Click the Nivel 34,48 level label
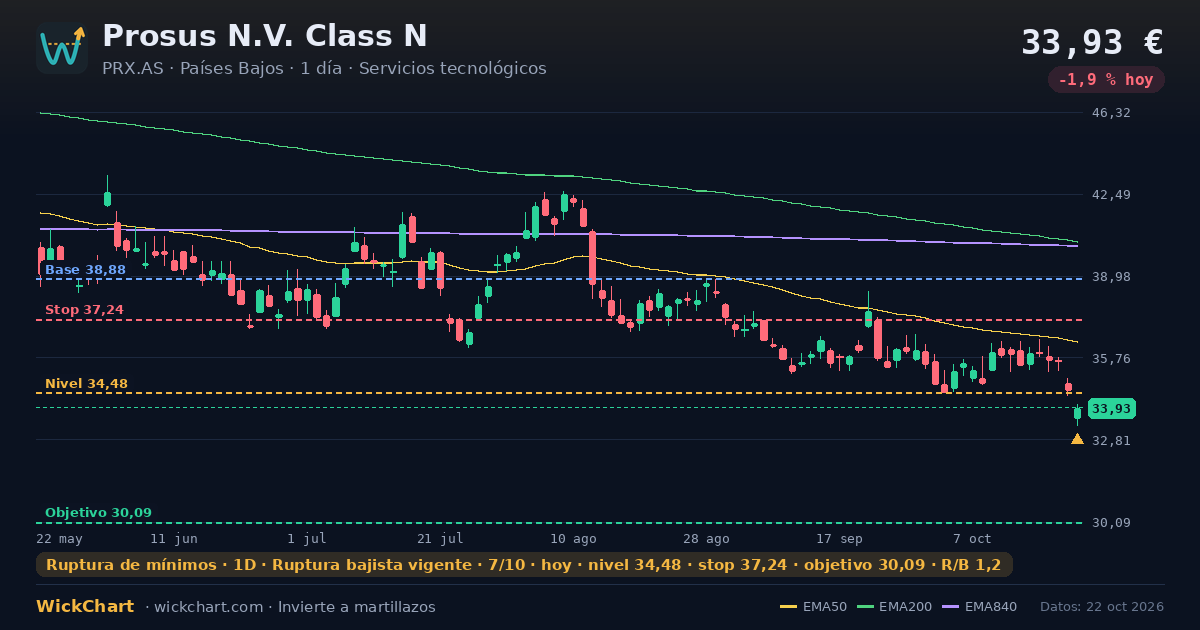Image resolution: width=1200 pixels, height=630 pixels. tap(86, 383)
